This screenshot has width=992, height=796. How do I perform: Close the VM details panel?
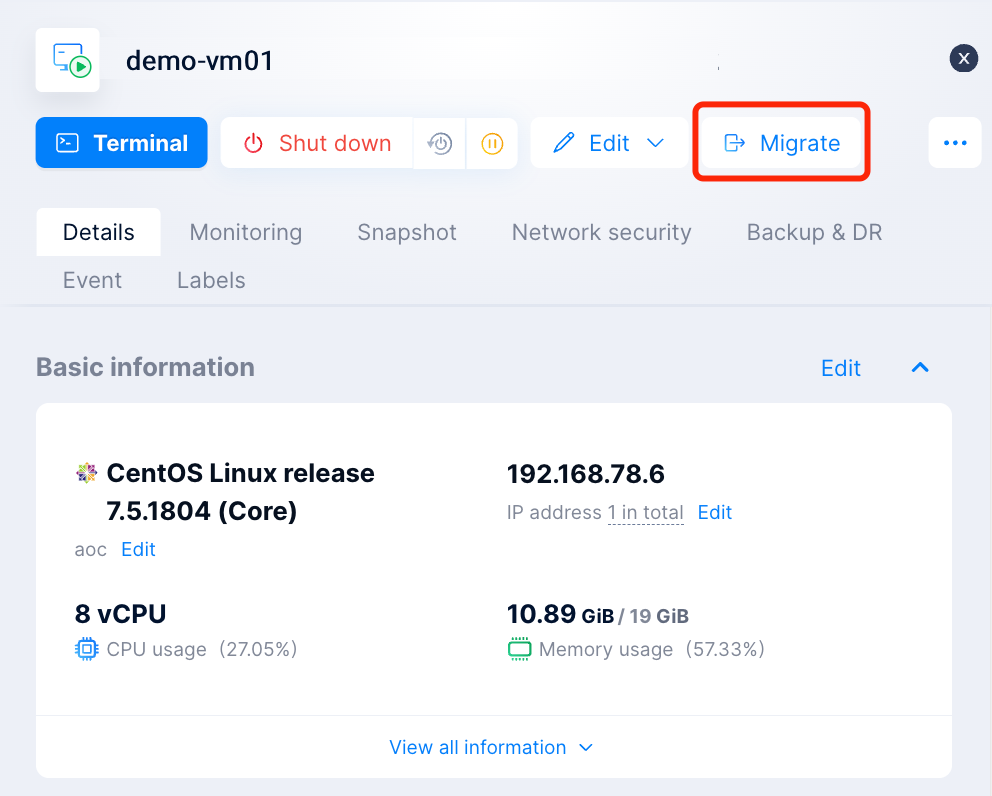click(x=964, y=59)
